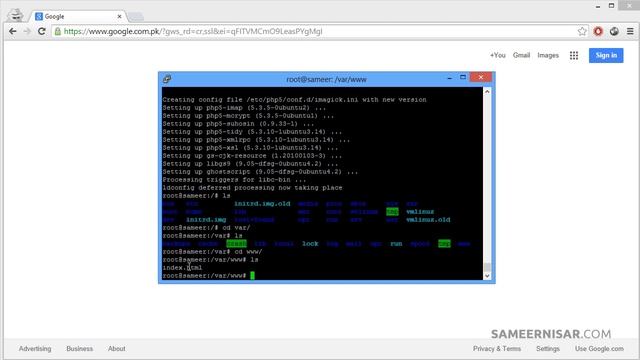Click the 'Setting up php5-imap' line
The image size is (640, 360).
[244, 108]
